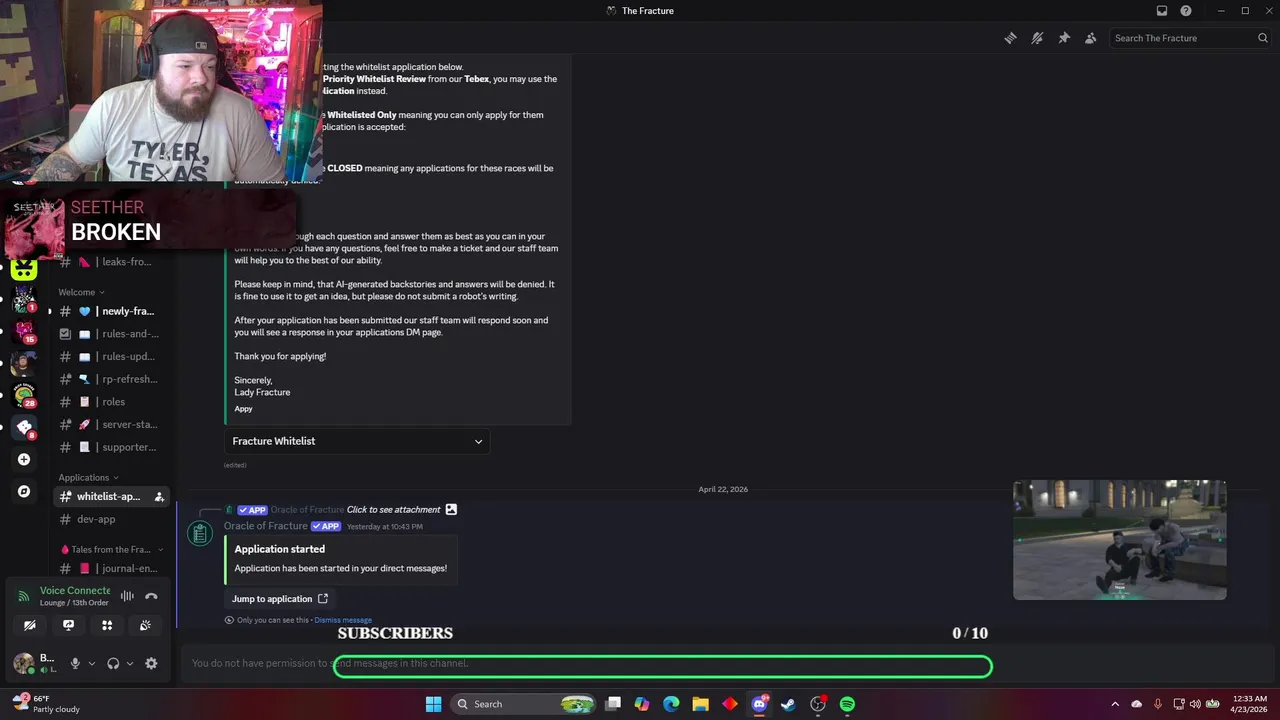This screenshot has height=720, width=1280.
Task: Collapse the Welcome category
Action: click(81, 292)
